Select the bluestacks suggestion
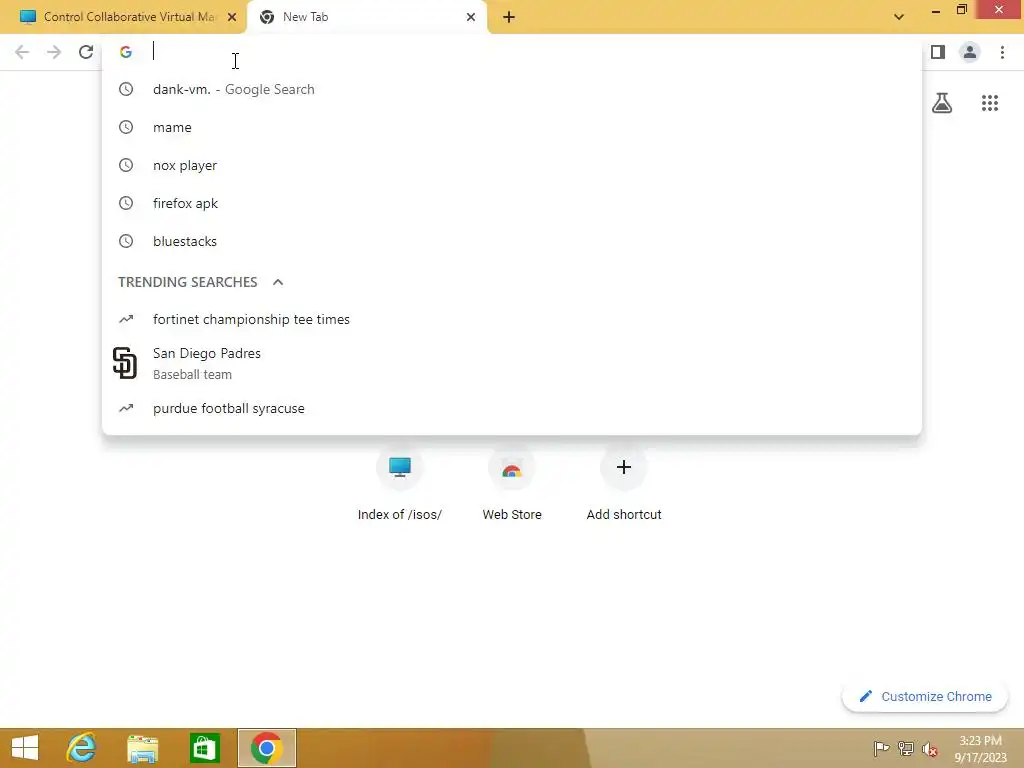The image size is (1024, 768). pyautogui.click(x=512, y=241)
